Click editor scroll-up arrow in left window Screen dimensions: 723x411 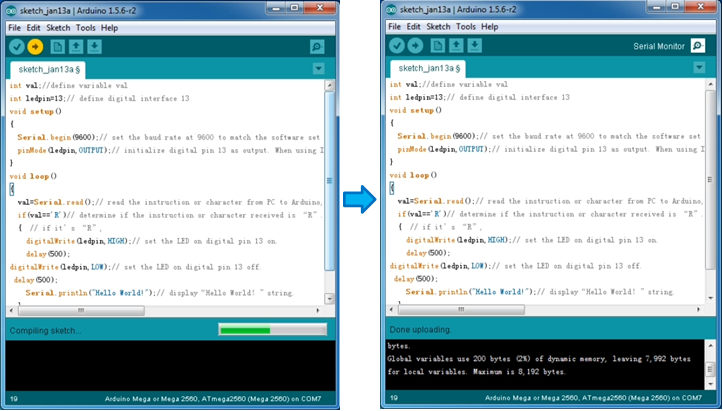point(329,85)
